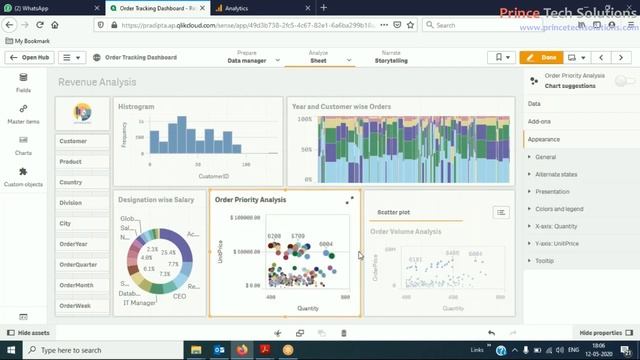640x360 pixels.
Task: Open the navigation menu dropdown
Action: 72,58
